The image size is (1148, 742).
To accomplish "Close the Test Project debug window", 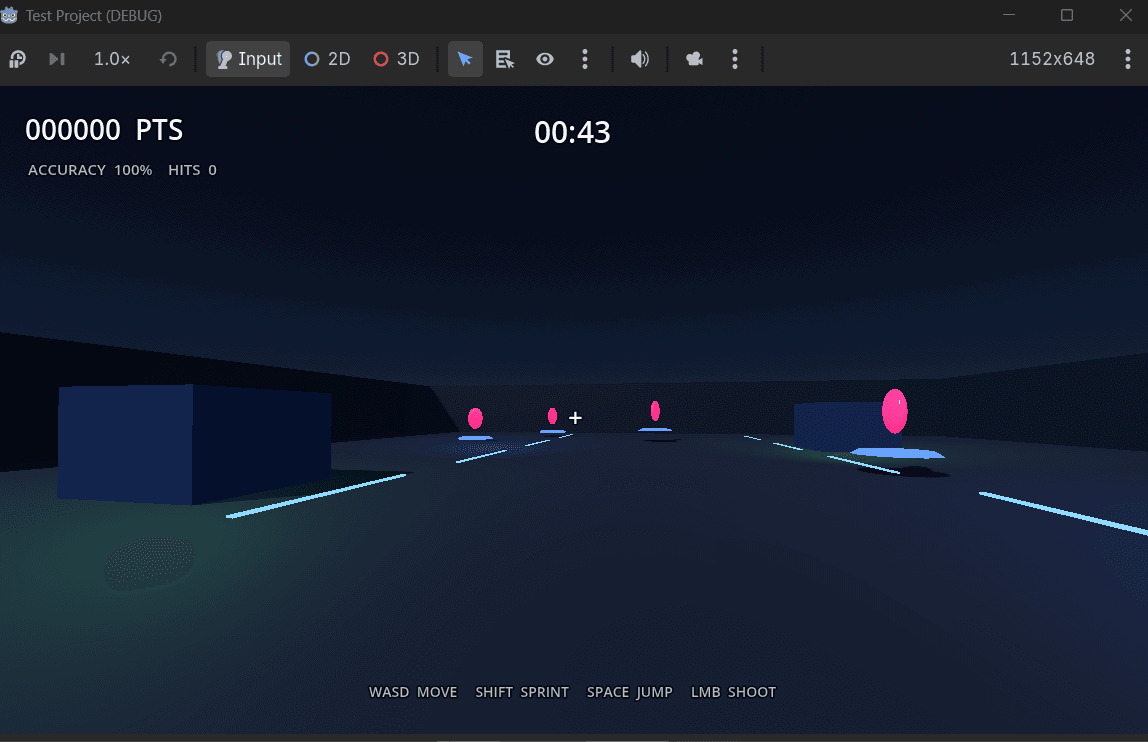I will [1125, 15].
